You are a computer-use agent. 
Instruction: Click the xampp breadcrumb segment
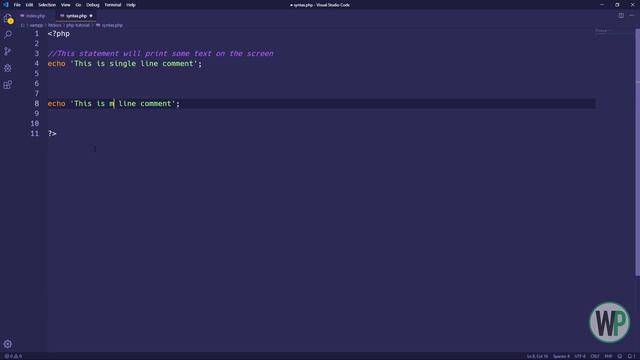pos(36,25)
